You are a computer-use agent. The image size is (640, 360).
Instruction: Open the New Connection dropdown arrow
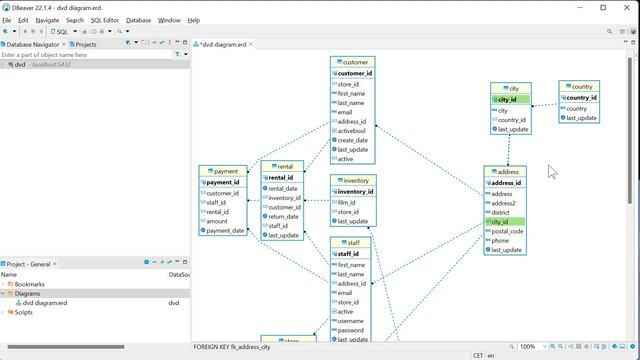pyautogui.click(x=14, y=31)
